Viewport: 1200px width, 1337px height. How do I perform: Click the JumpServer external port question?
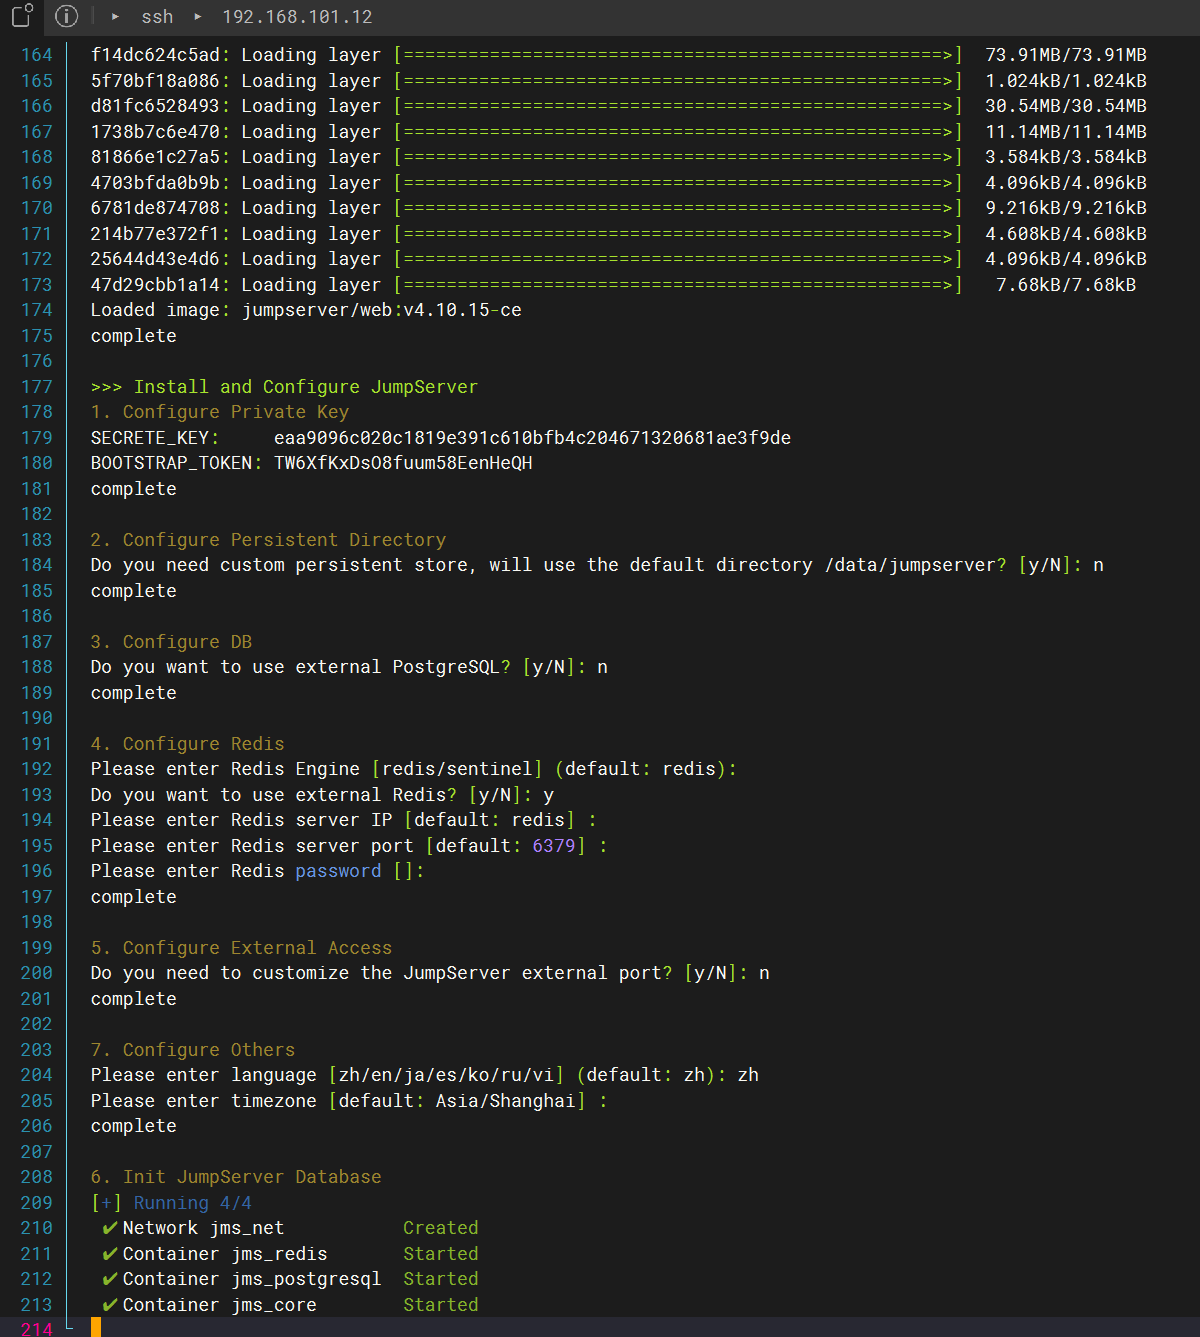(430, 973)
